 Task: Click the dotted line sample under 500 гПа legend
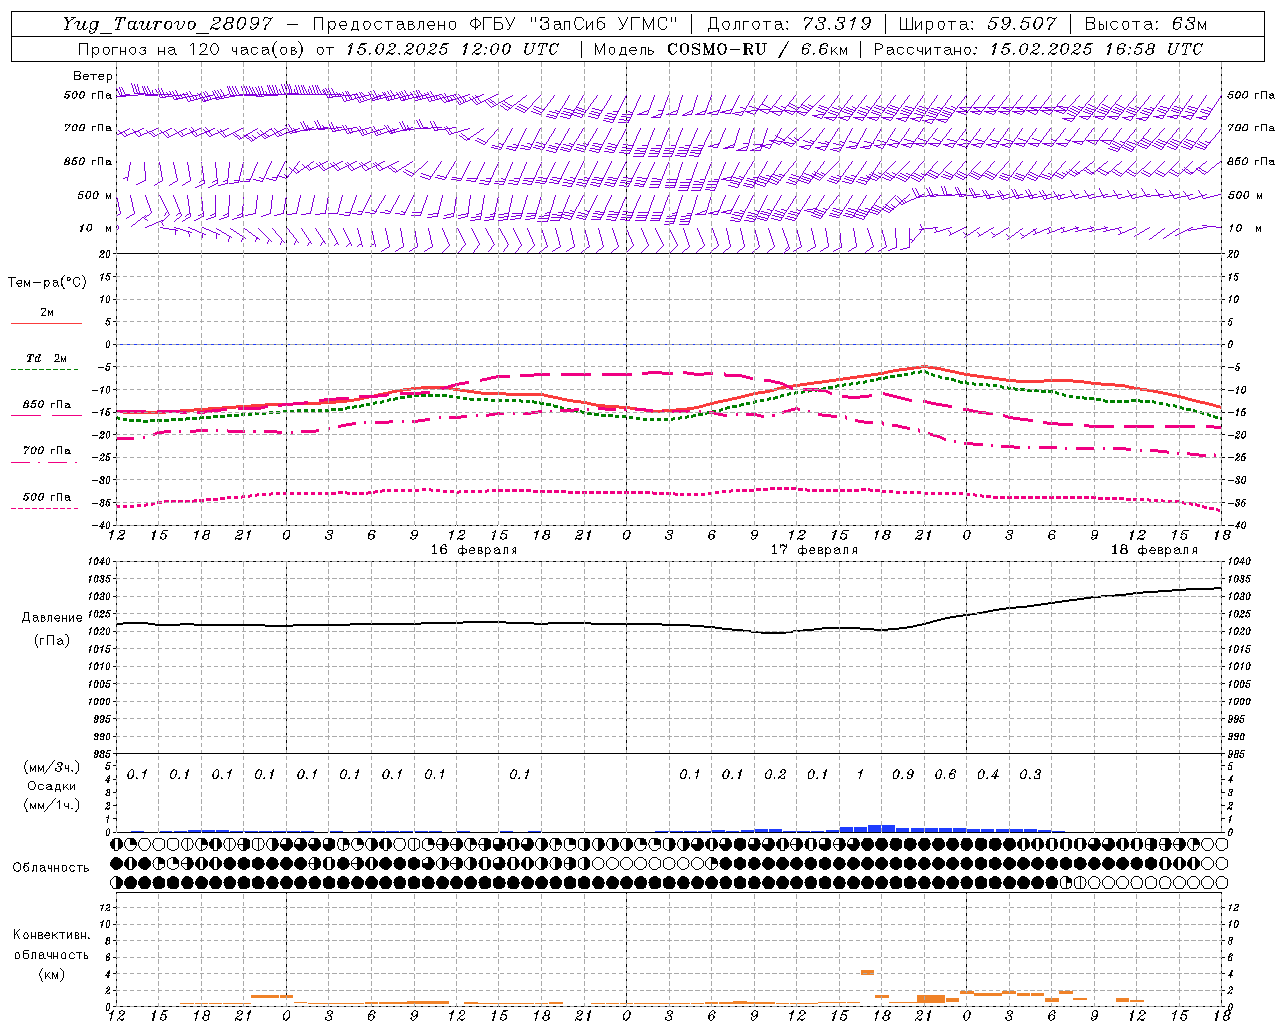click(x=45, y=508)
